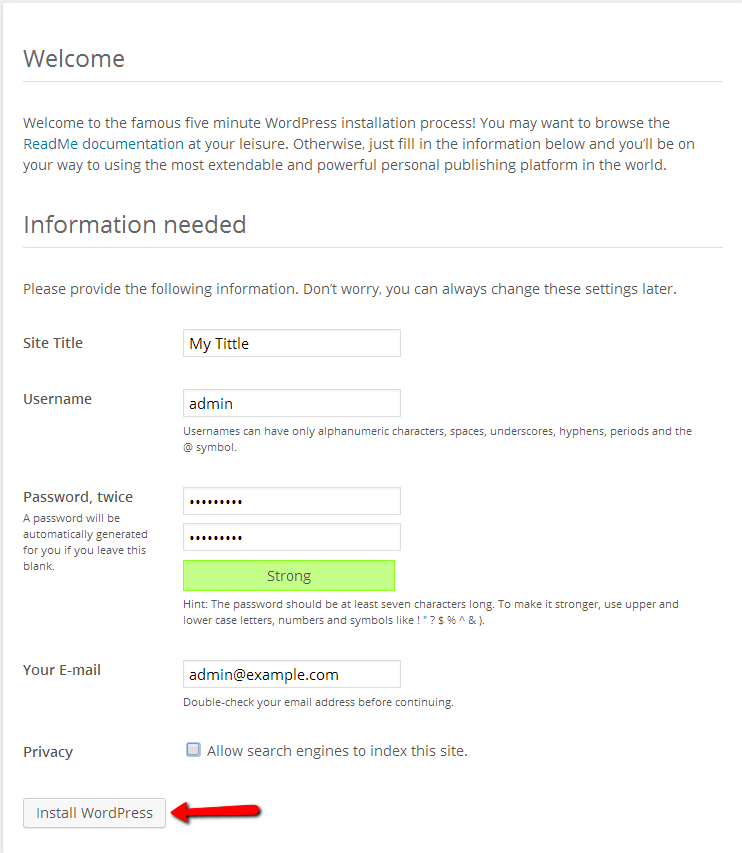Select the Username field containing admin
Image resolution: width=742 pixels, height=853 pixels.
click(292, 403)
